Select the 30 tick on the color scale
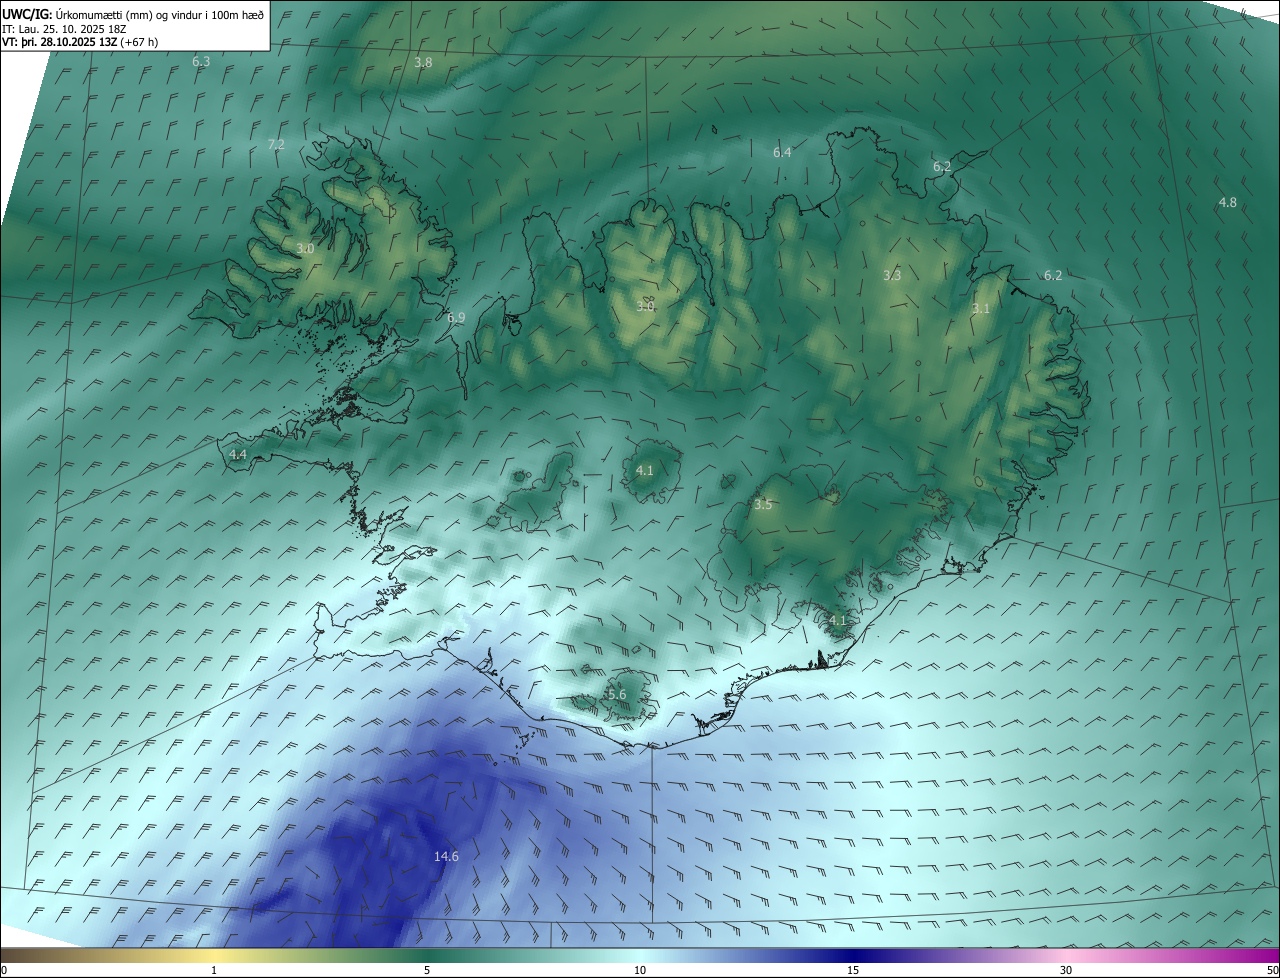The height and width of the screenshot is (978, 1280). 1066,971
